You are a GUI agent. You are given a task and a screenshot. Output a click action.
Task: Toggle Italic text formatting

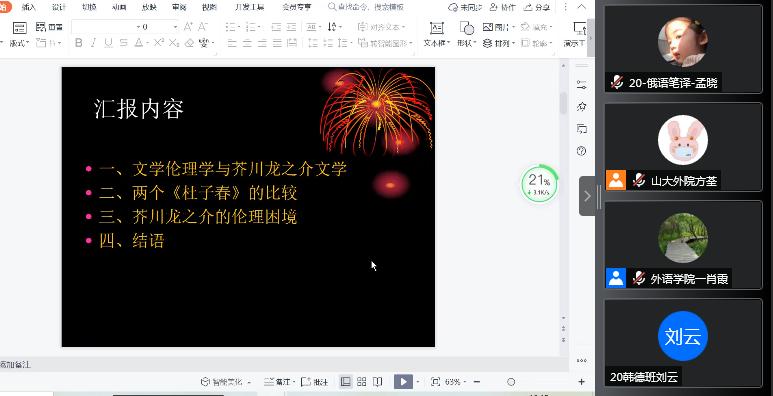coord(93,43)
